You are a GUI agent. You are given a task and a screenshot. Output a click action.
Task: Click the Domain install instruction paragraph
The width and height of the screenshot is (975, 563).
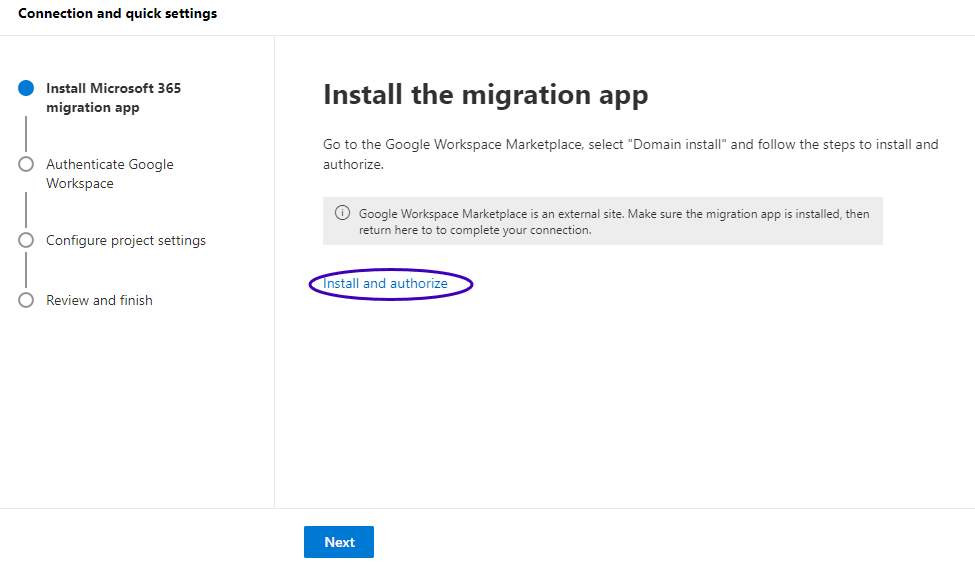(x=630, y=154)
